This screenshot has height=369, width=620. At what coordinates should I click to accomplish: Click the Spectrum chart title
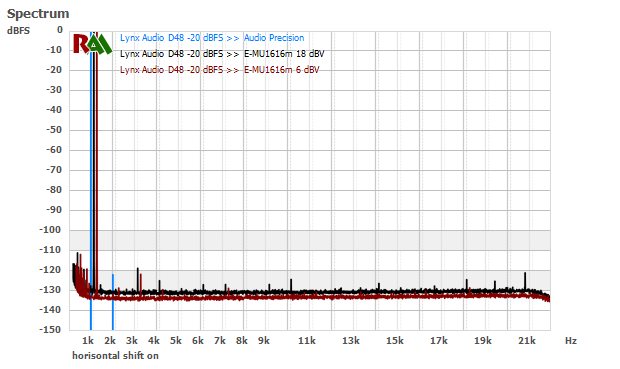[38, 14]
